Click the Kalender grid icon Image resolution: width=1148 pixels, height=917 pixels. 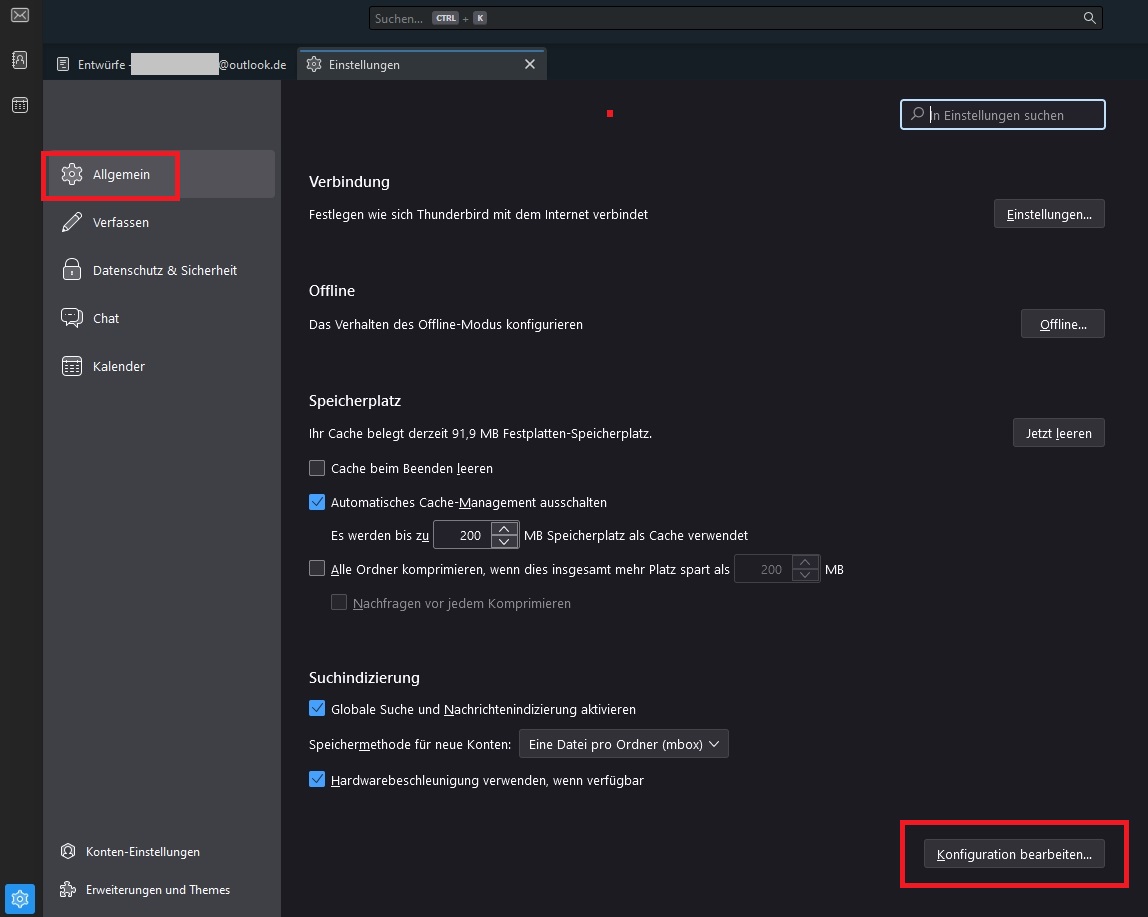coord(72,365)
